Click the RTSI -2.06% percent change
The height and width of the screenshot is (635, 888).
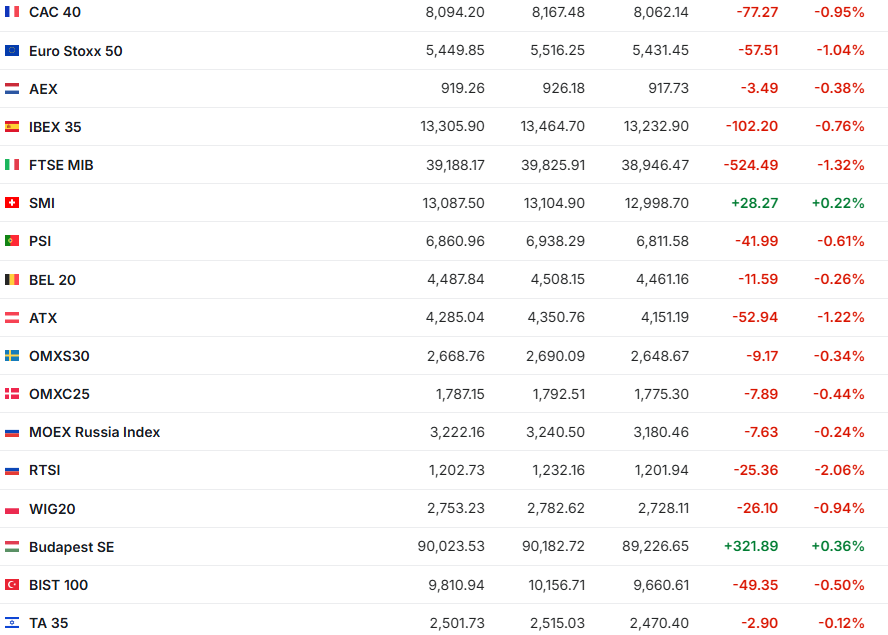[839, 470]
